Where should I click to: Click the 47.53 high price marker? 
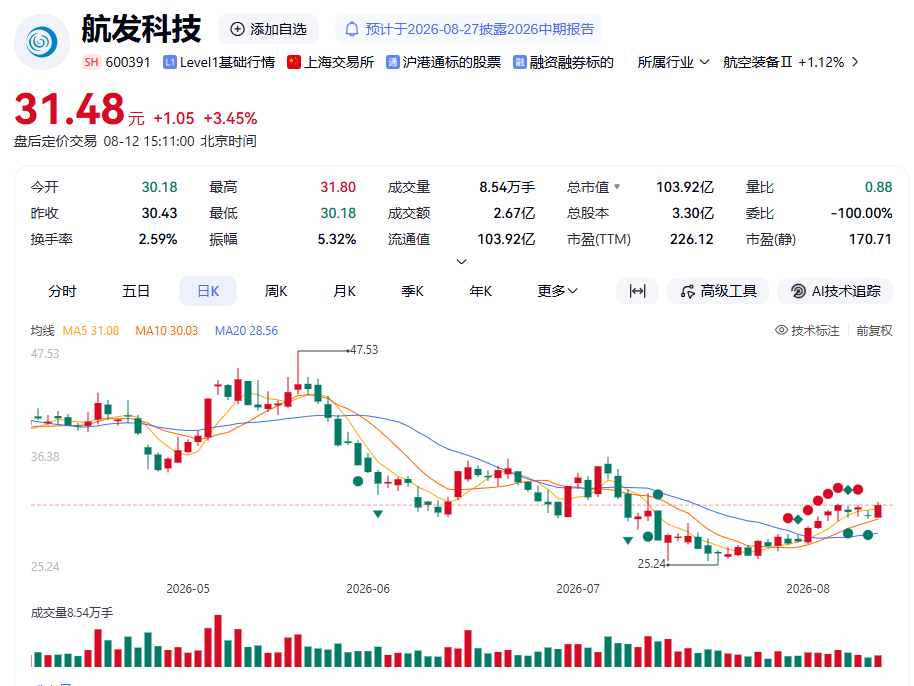364,350
